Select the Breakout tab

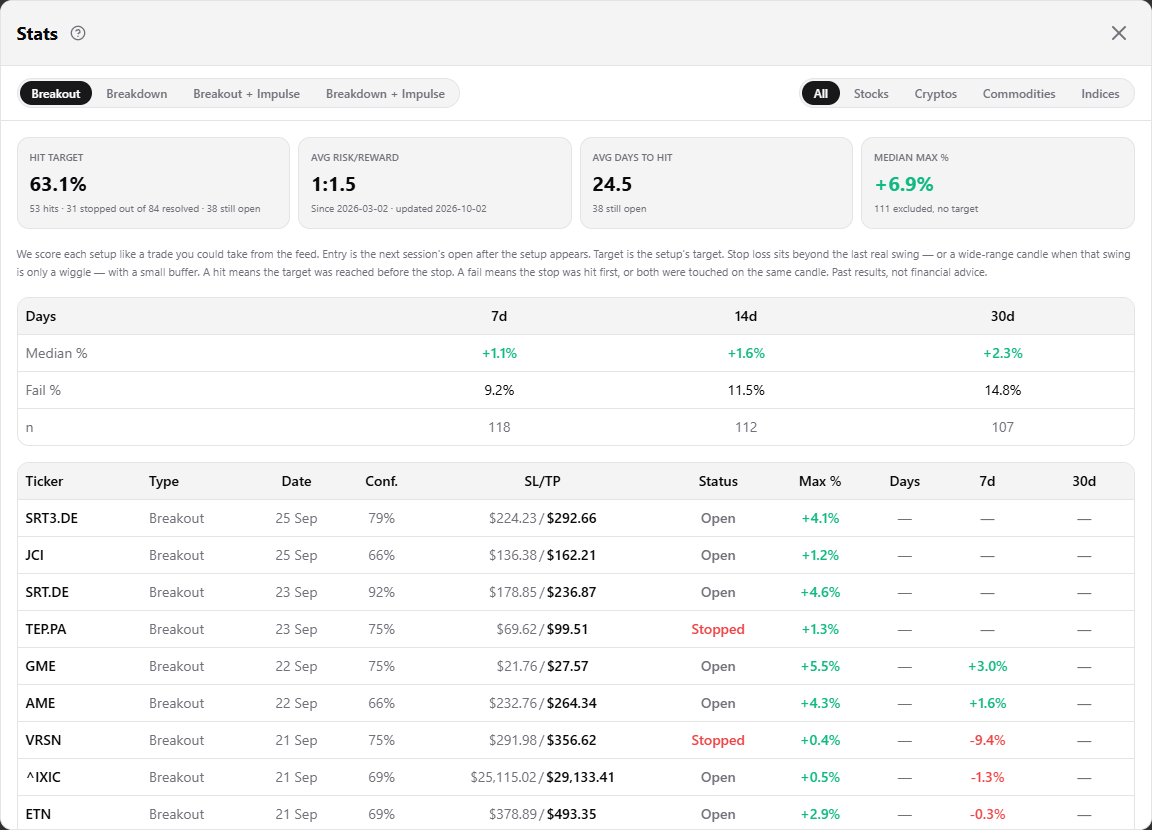point(56,93)
